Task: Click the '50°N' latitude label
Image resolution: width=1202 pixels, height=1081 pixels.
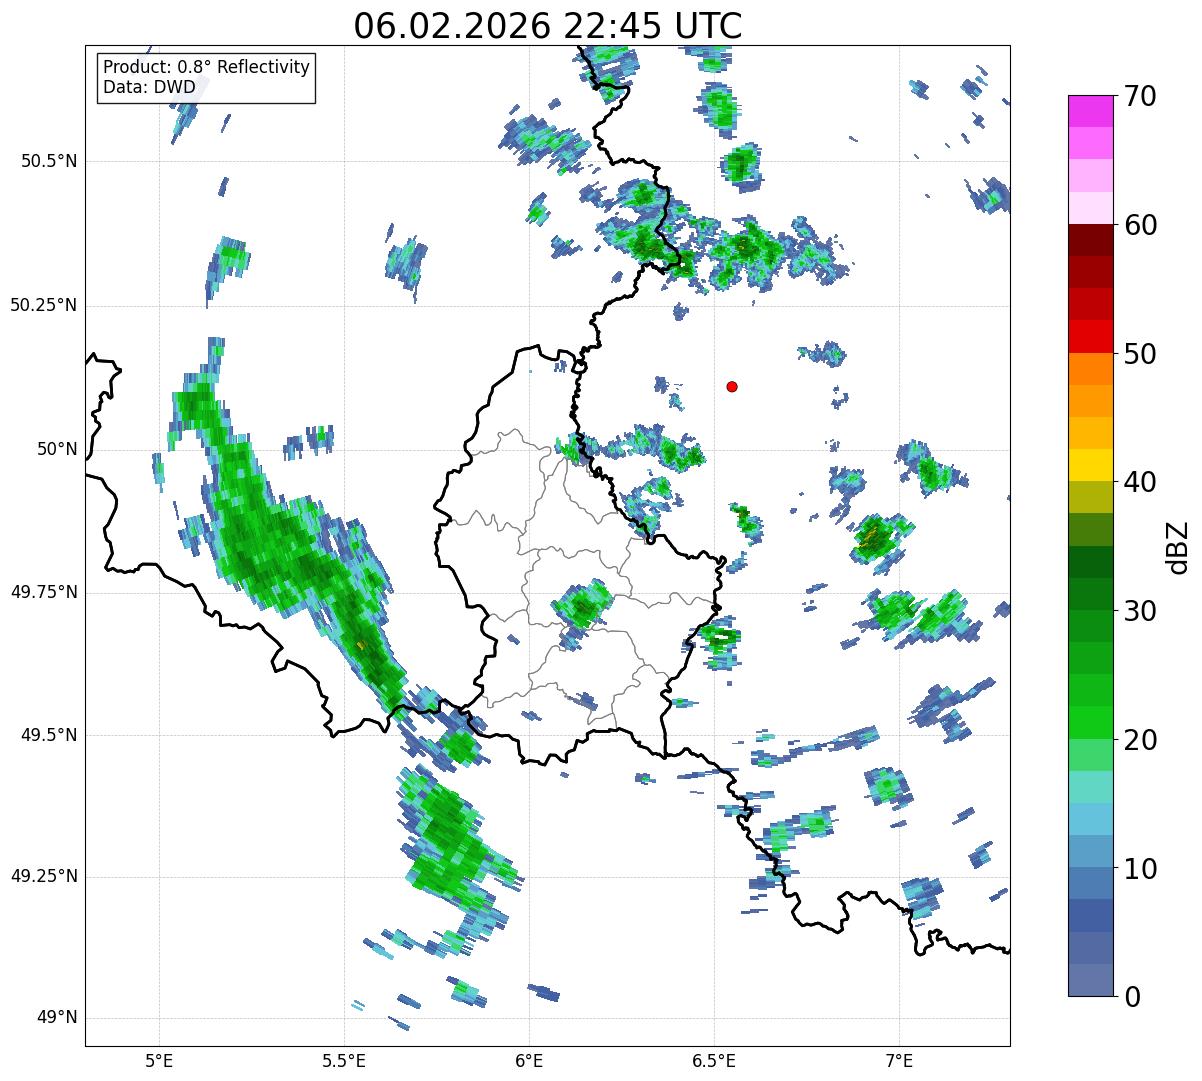Action: tap(57, 449)
